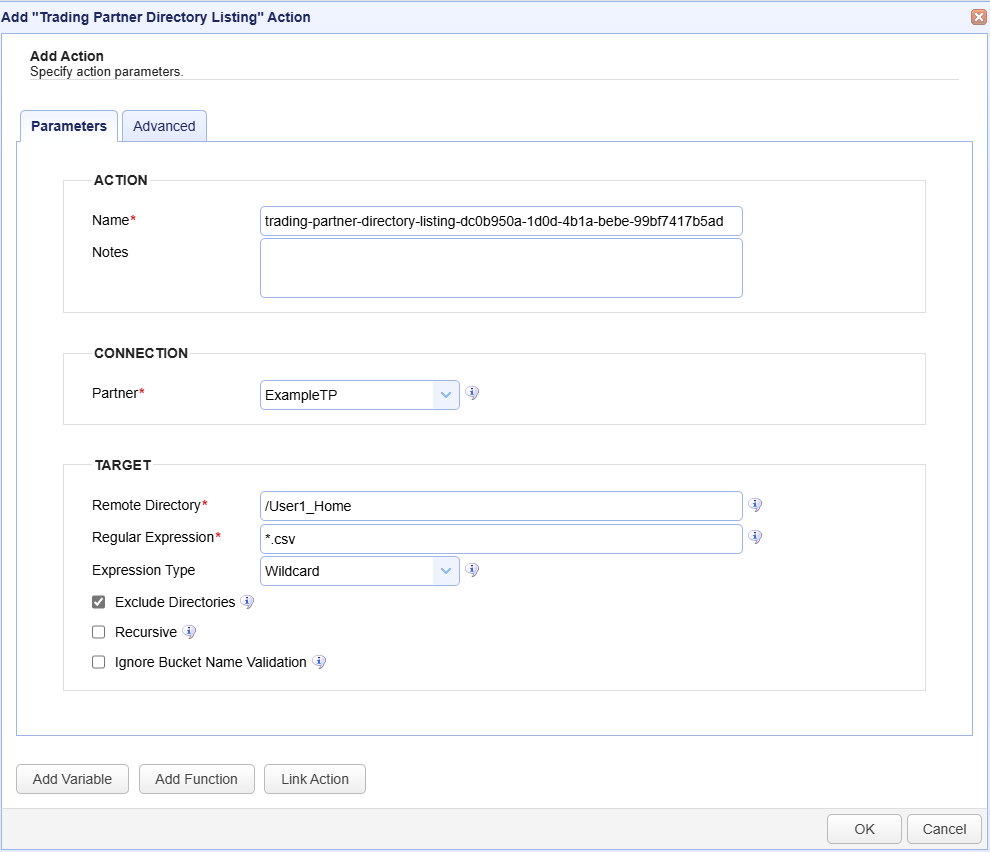Uncheck the Exclude Directories checkbox
Image resolution: width=990 pixels, height=852 pixels.
98,602
